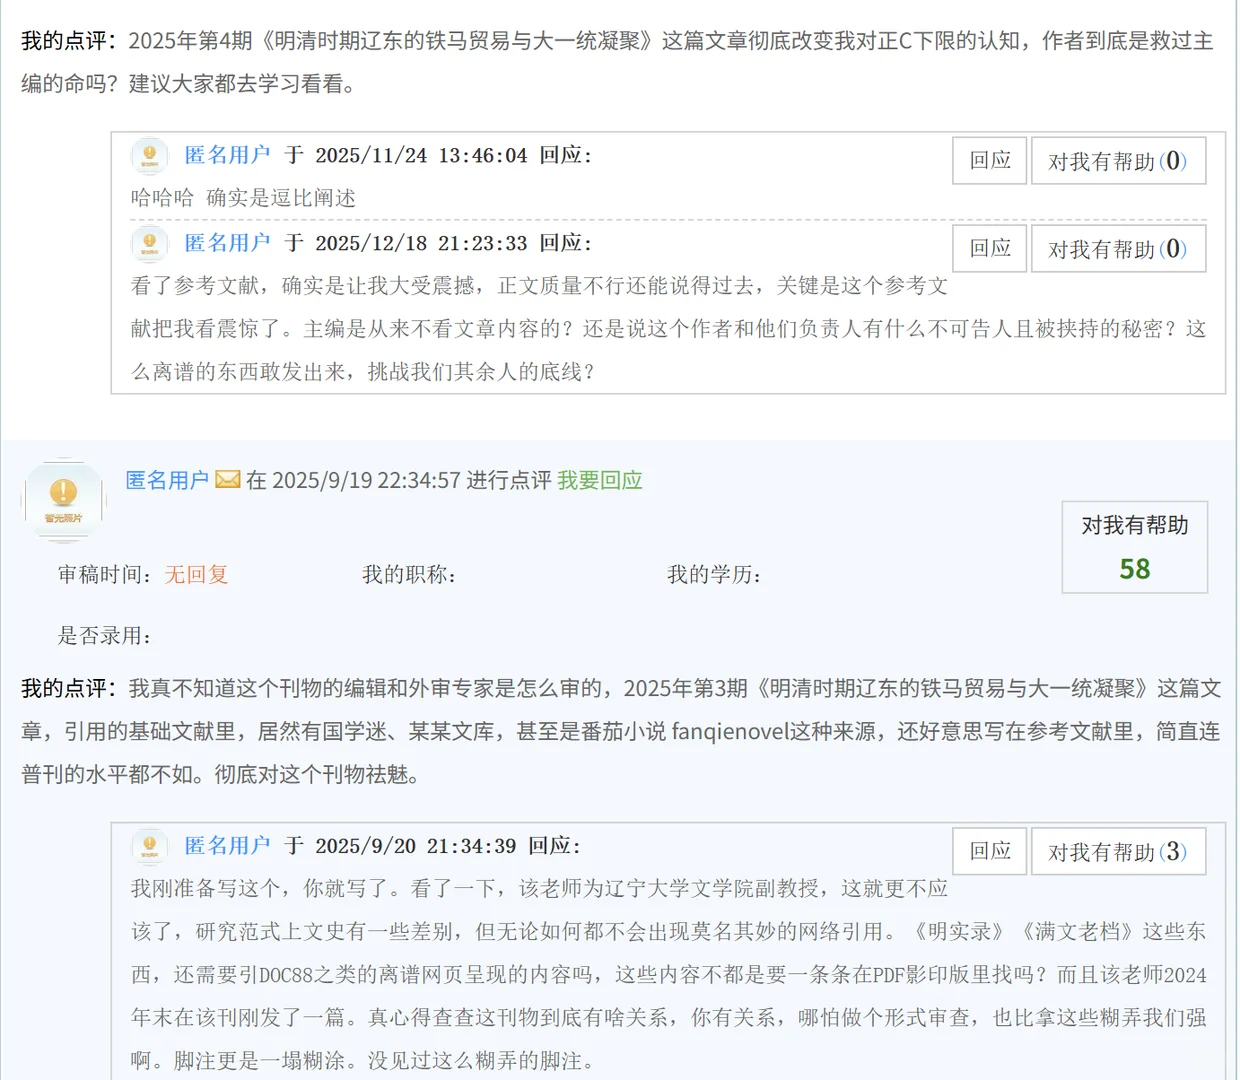1240x1080 pixels.
Task: Open 匿名用户 profile from the 9/20 reply
Action: [229, 845]
